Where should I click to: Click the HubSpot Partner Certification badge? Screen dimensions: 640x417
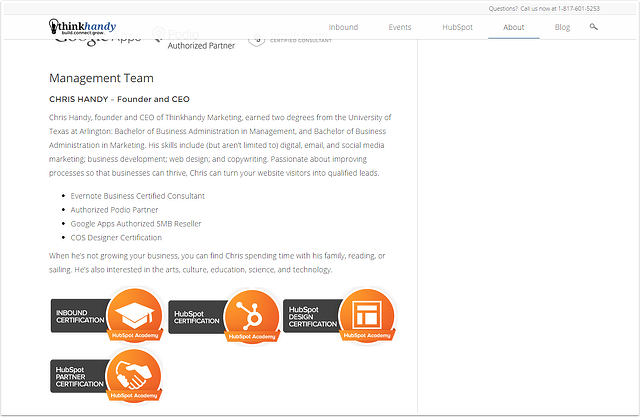coord(106,376)
